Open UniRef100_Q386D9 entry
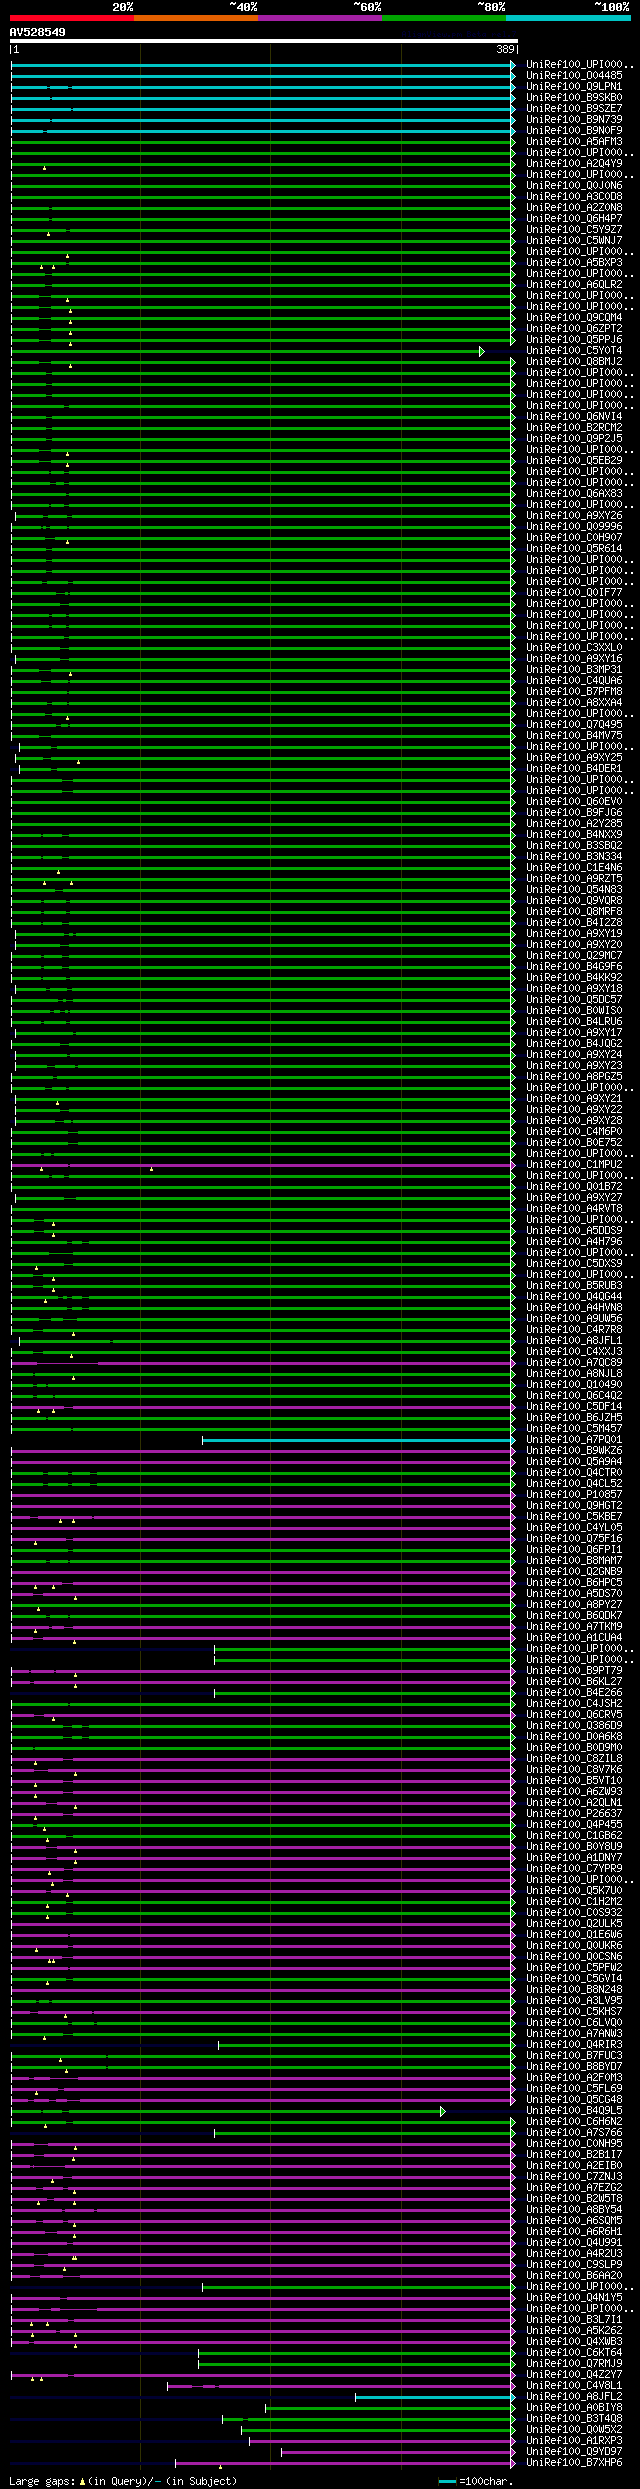This screenshot has width=640, height=2489. [574, 1726]
